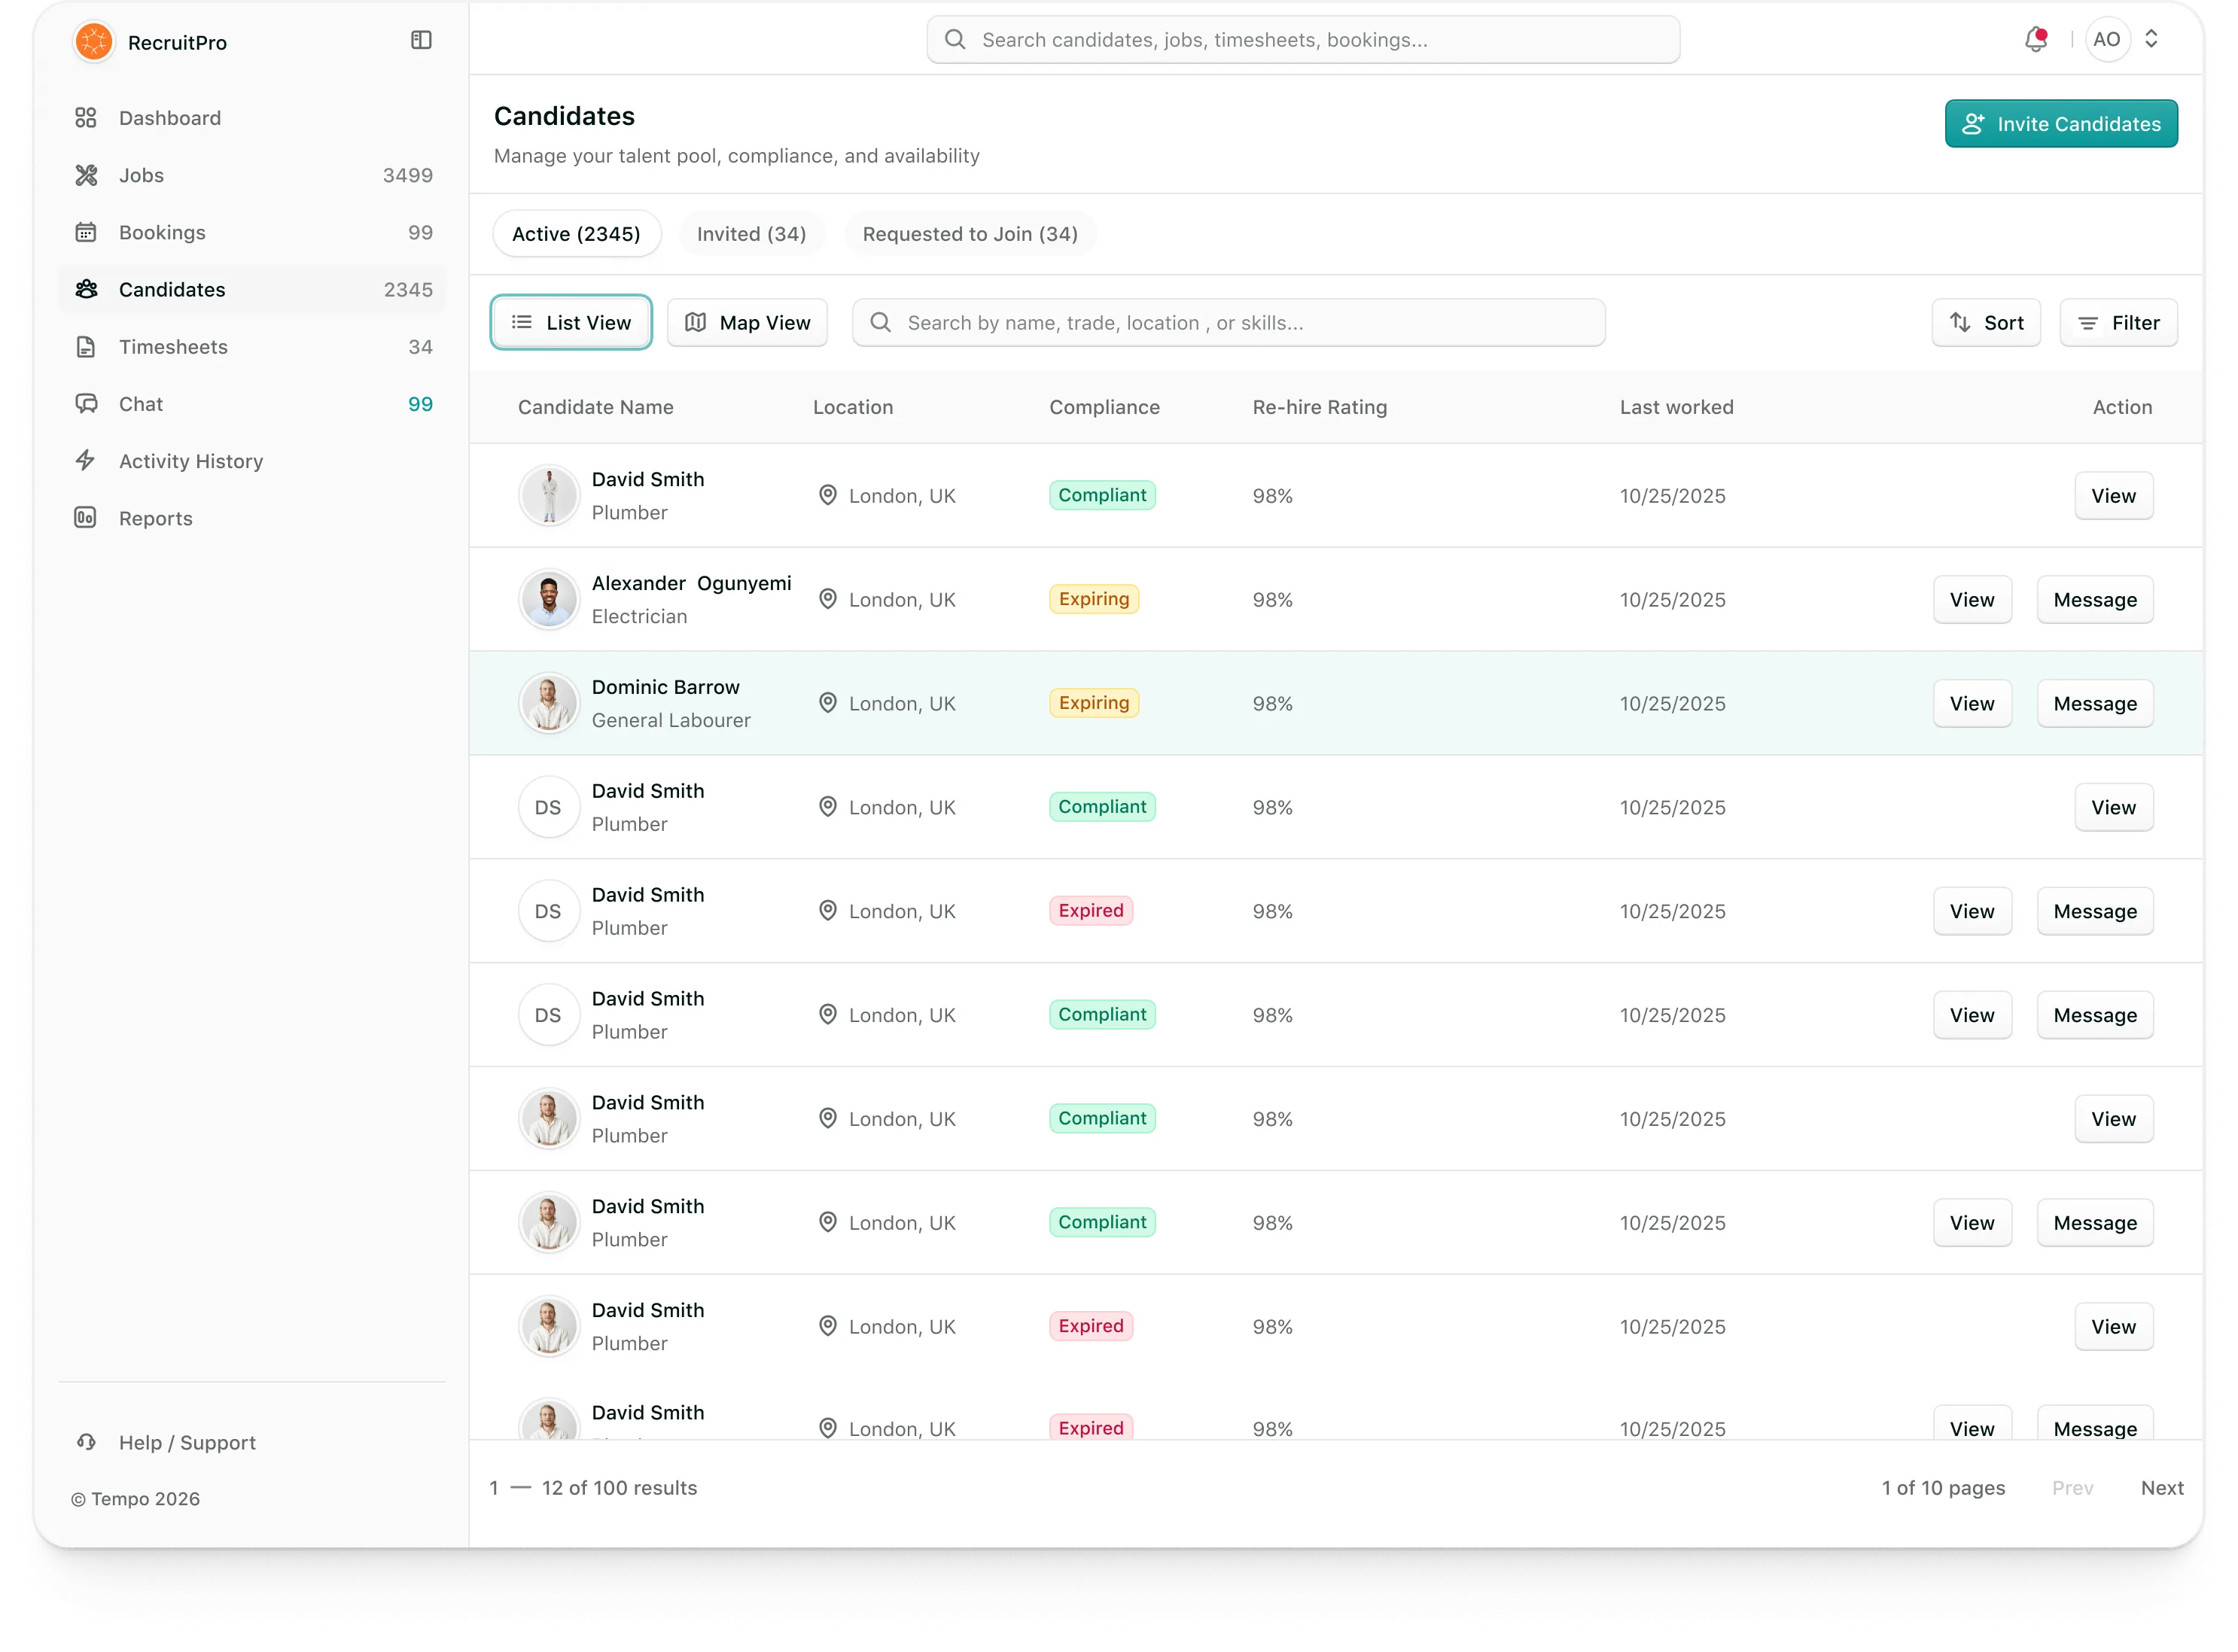Image resolution: width=2238 pixels, height=1652 pixels.
Task: Go to Jobs in sidebar
Action: (252, 175)
